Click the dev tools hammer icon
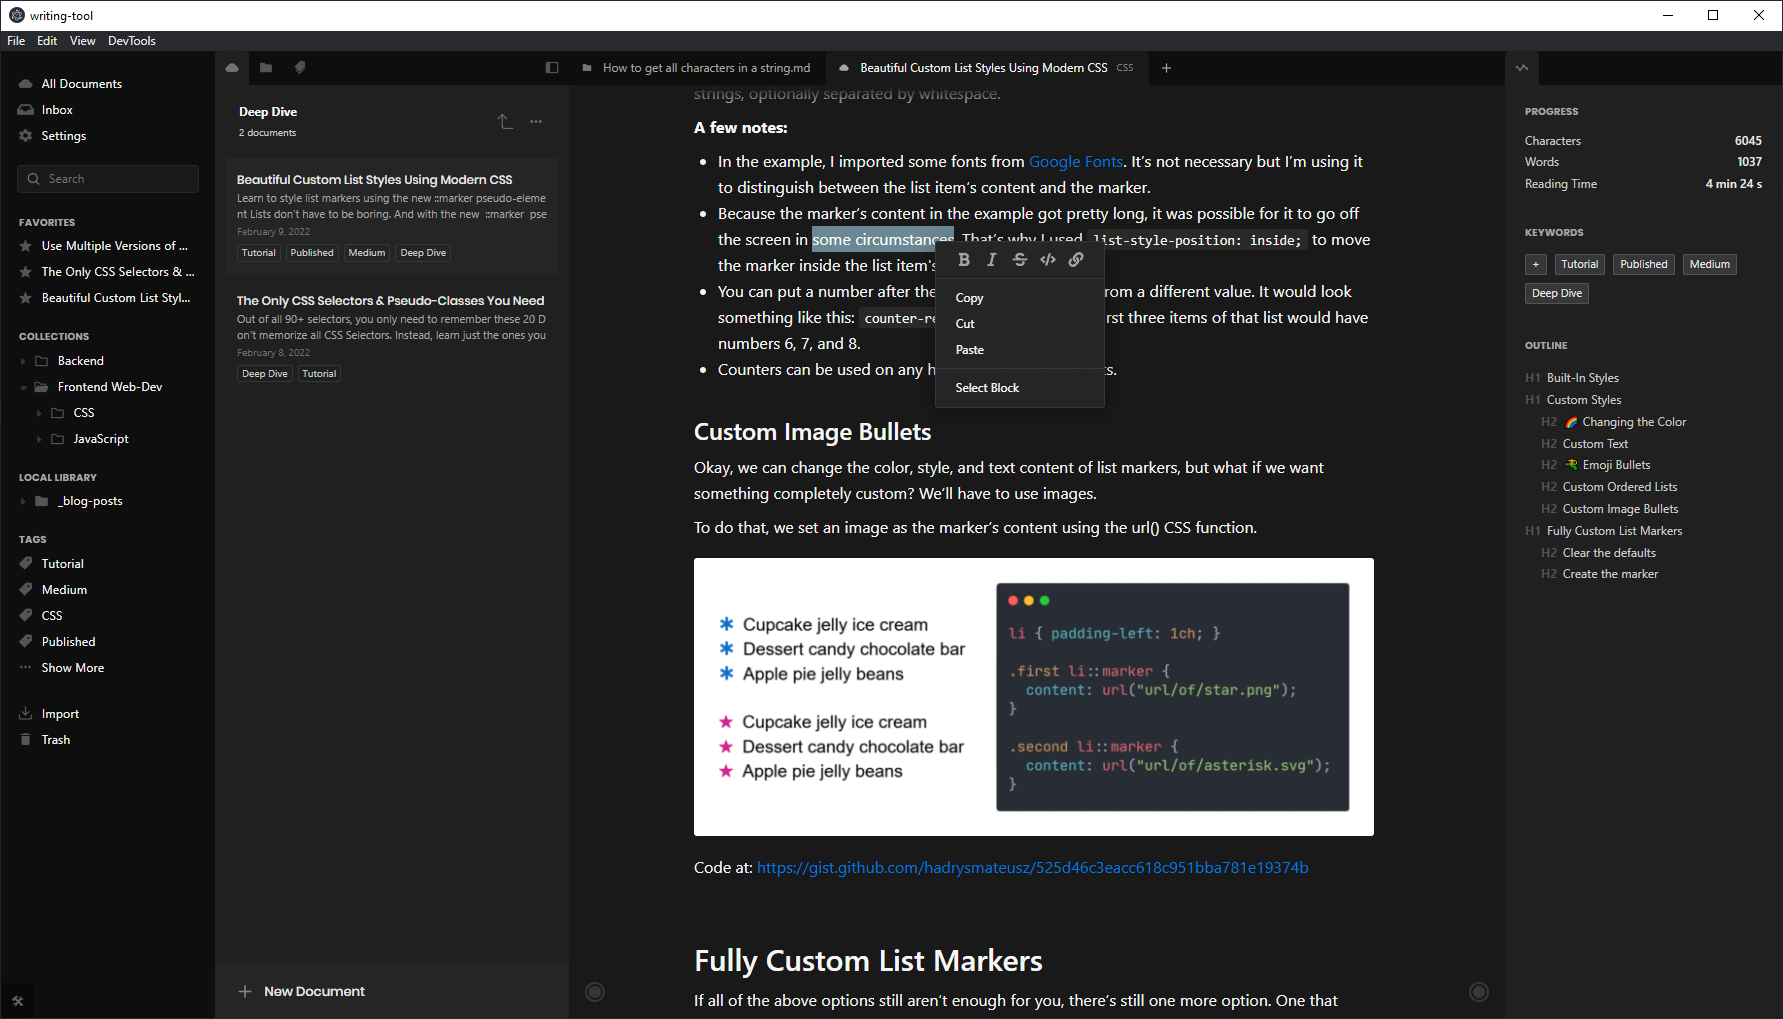This screenshot has height=1019, width=1783. [17, 1000]
